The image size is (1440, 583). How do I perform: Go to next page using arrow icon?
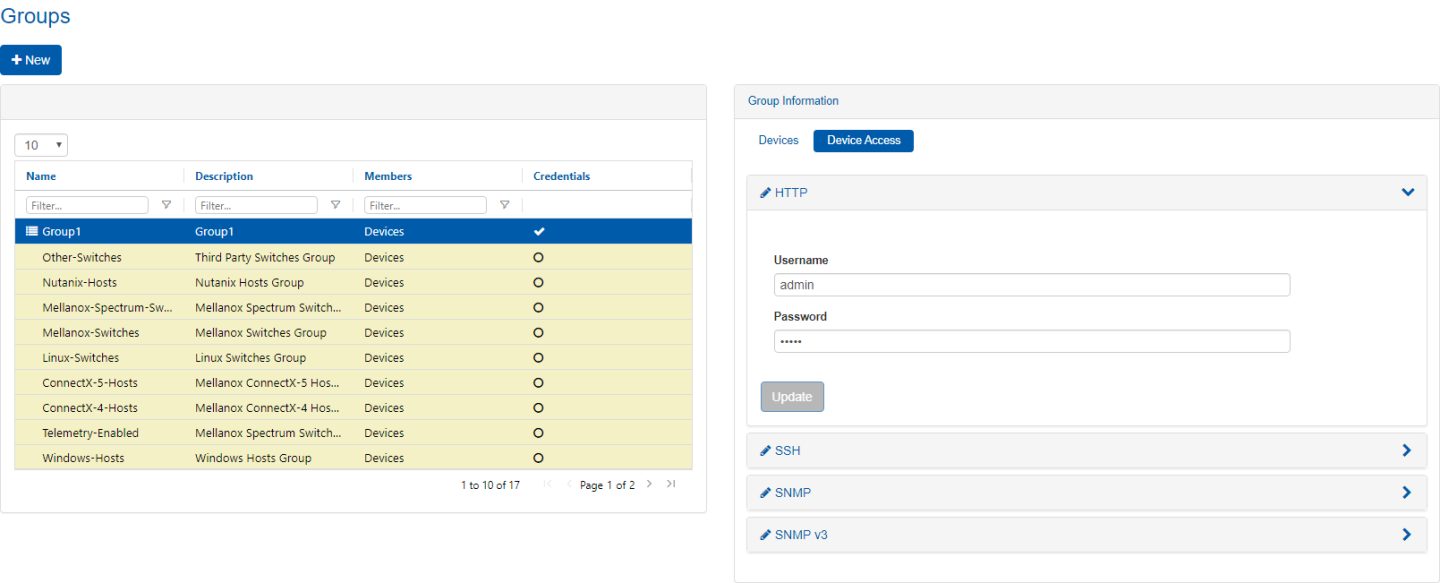pyautogui.click(x=649, y=484)
